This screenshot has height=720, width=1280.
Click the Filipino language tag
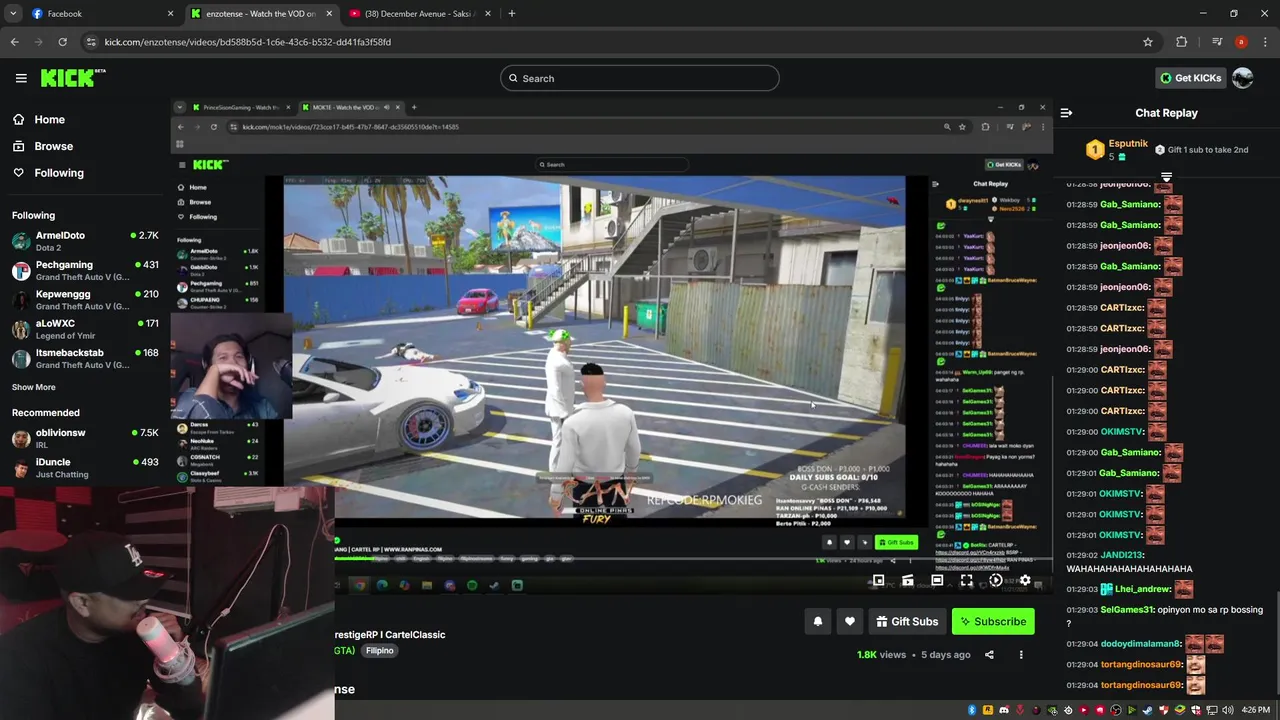379,650
